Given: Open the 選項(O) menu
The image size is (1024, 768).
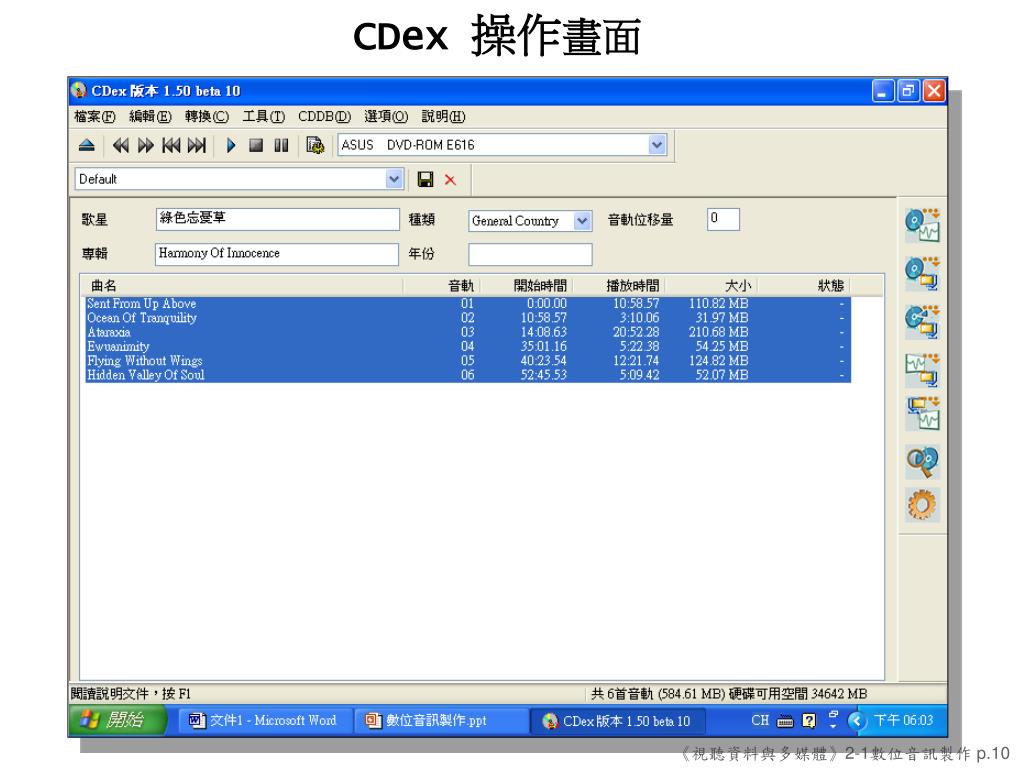Looking at the screenshot, I should [x=386, y=116].
